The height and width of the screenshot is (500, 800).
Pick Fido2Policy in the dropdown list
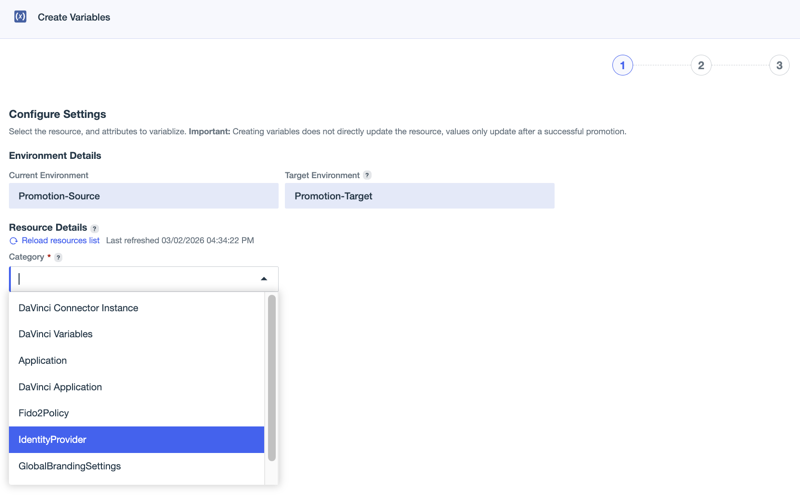pyautogui.click(x=137, y=413)
